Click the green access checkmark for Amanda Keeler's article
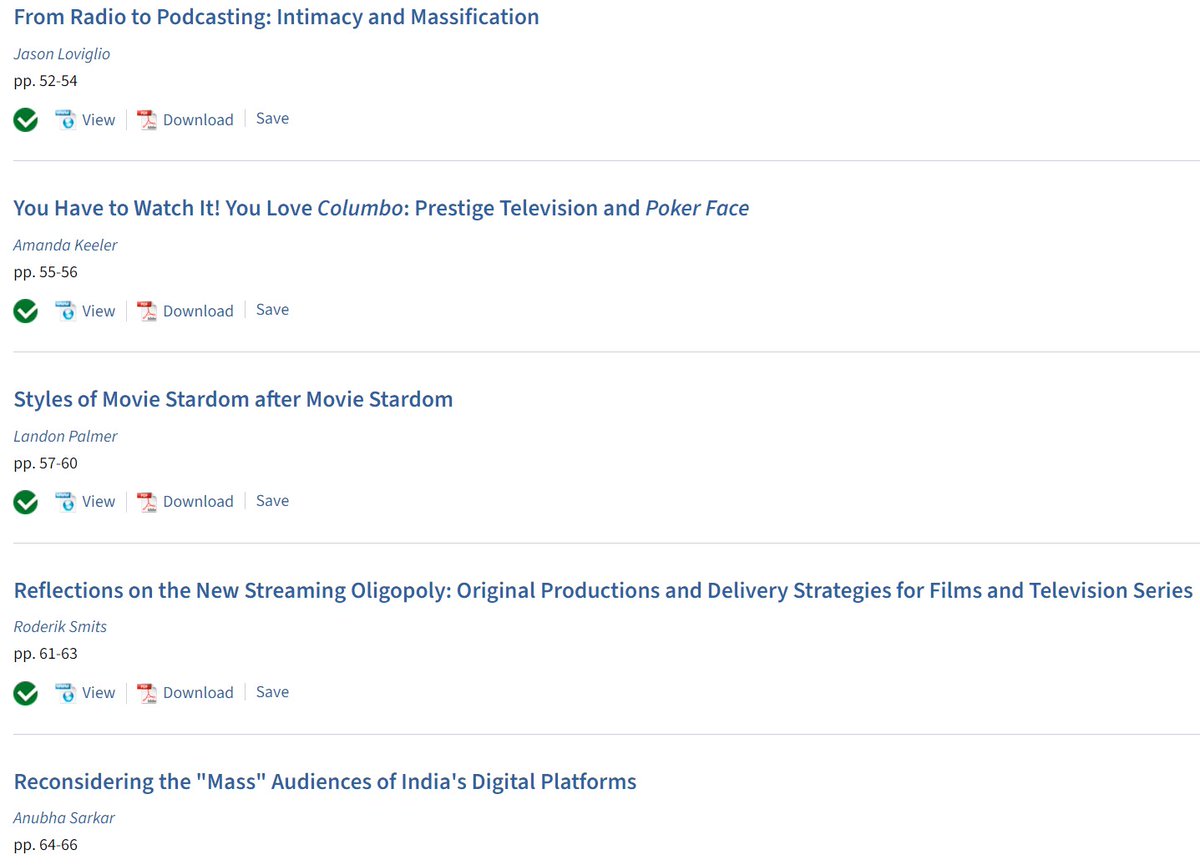The image size is (1200, 865). [26, 311]
